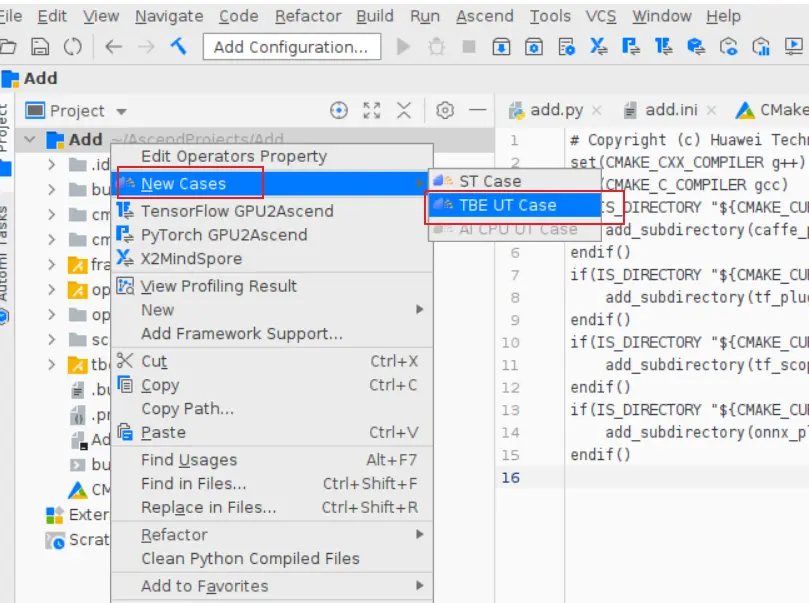
Task: Click the Forward navigation arrow
Action: click(x=146, y=47)
